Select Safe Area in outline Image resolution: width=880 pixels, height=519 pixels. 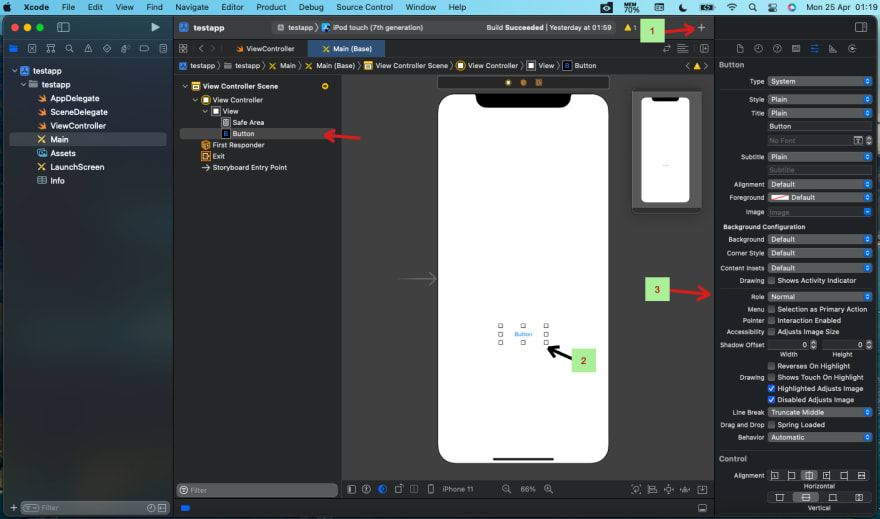tap(248, 122)
